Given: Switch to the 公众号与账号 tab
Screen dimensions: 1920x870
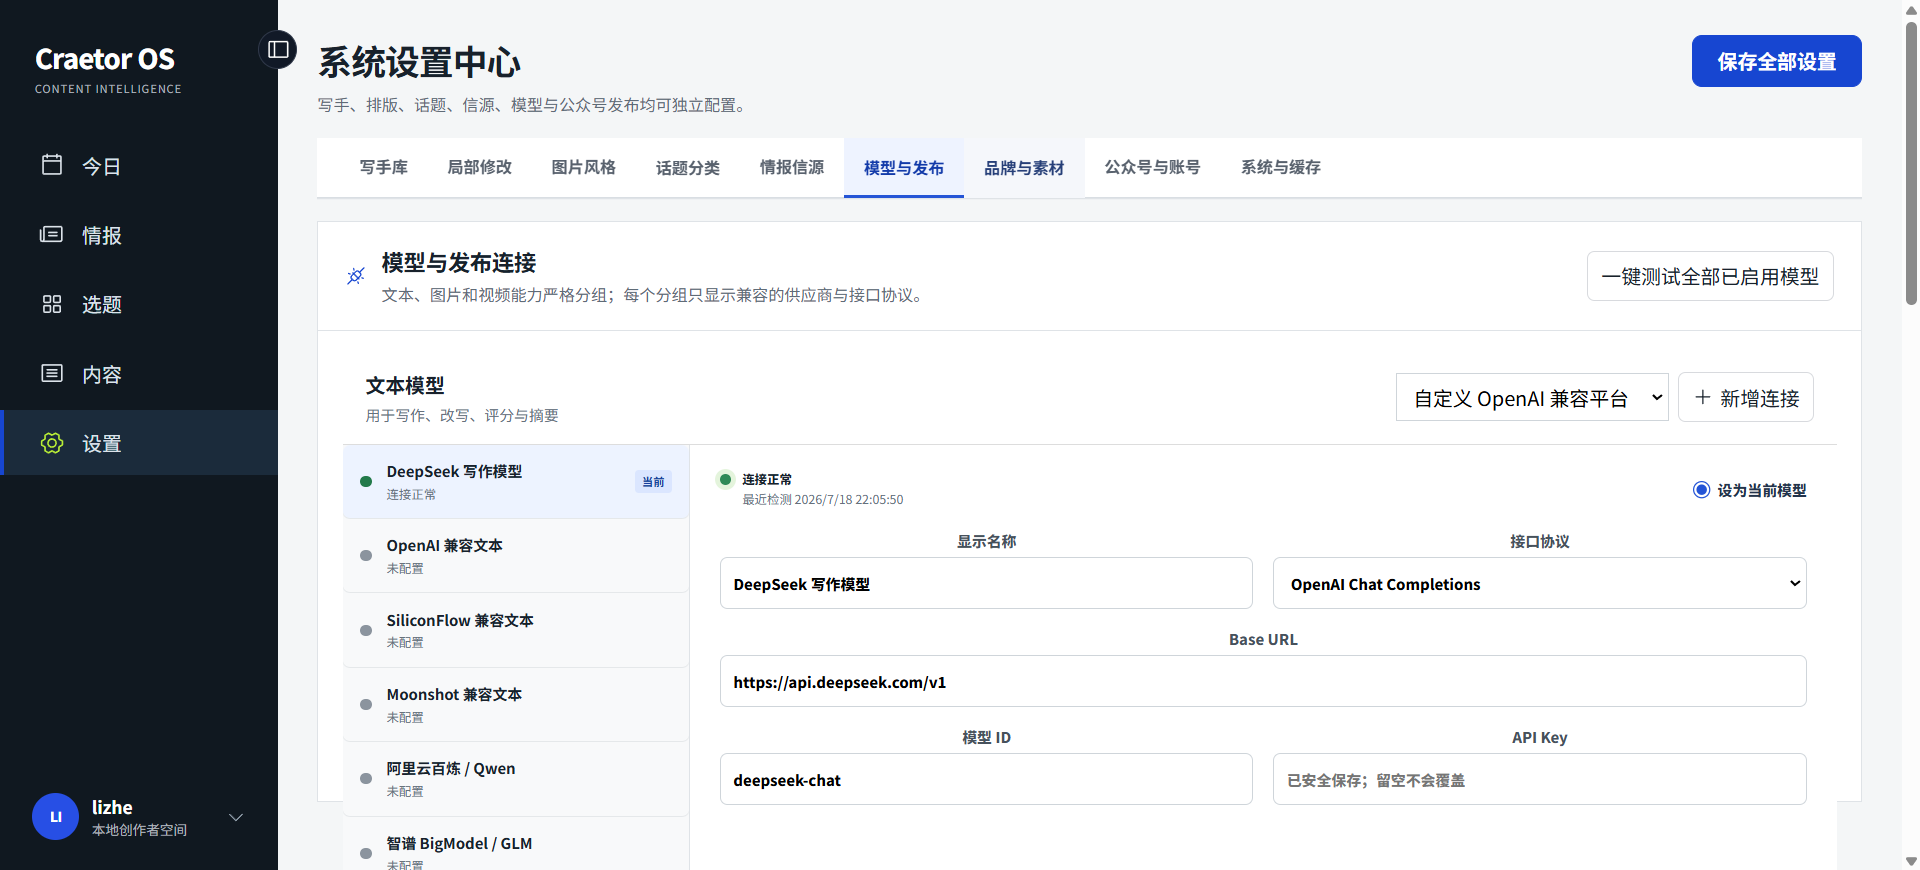Looking at the screenshot, I should click(1153, 167).
